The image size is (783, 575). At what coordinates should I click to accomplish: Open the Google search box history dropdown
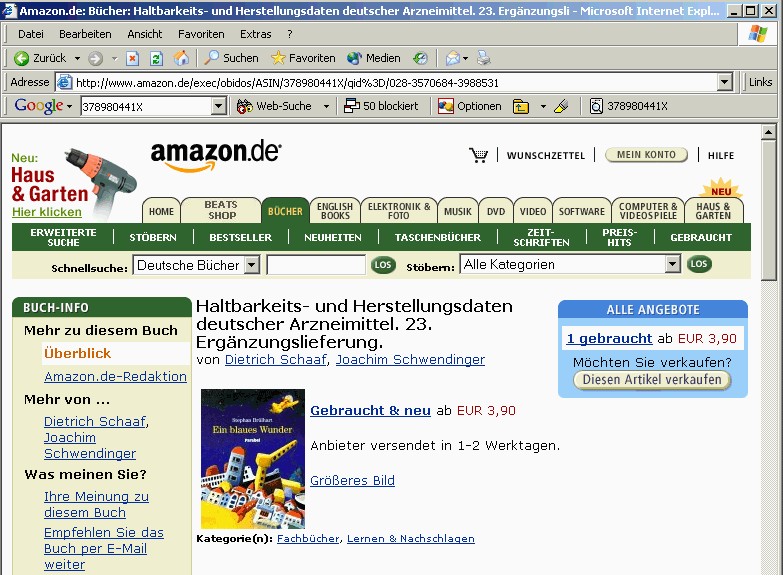point(218,106)
